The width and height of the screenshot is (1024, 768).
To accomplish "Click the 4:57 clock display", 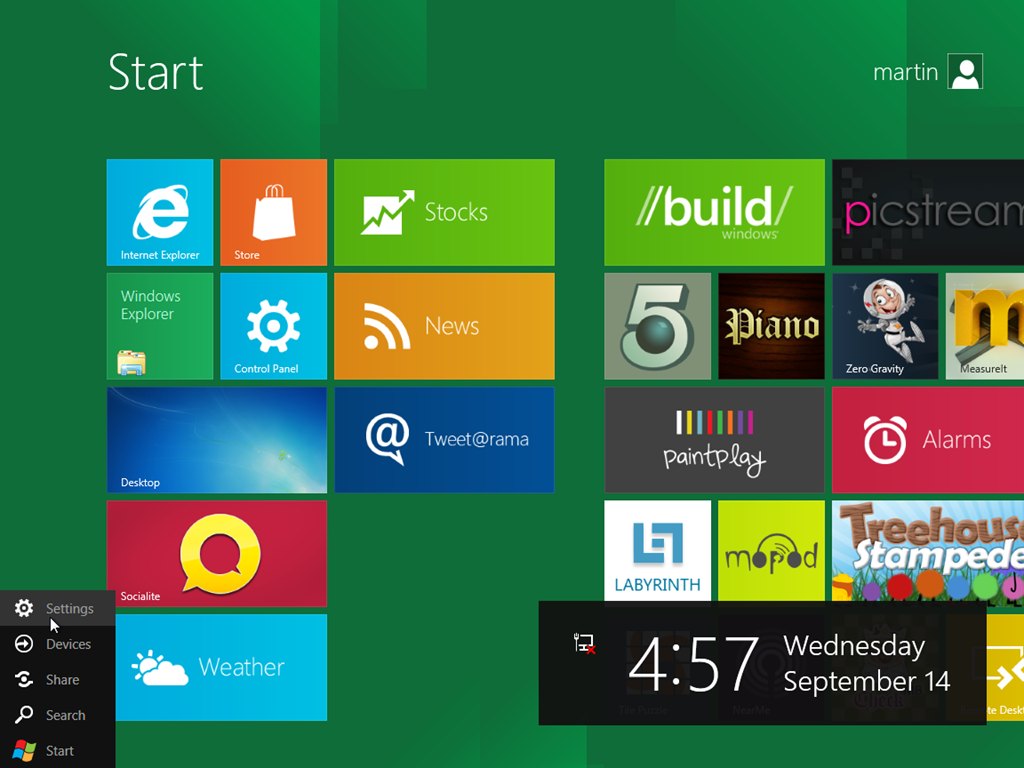I will (694, 664).
